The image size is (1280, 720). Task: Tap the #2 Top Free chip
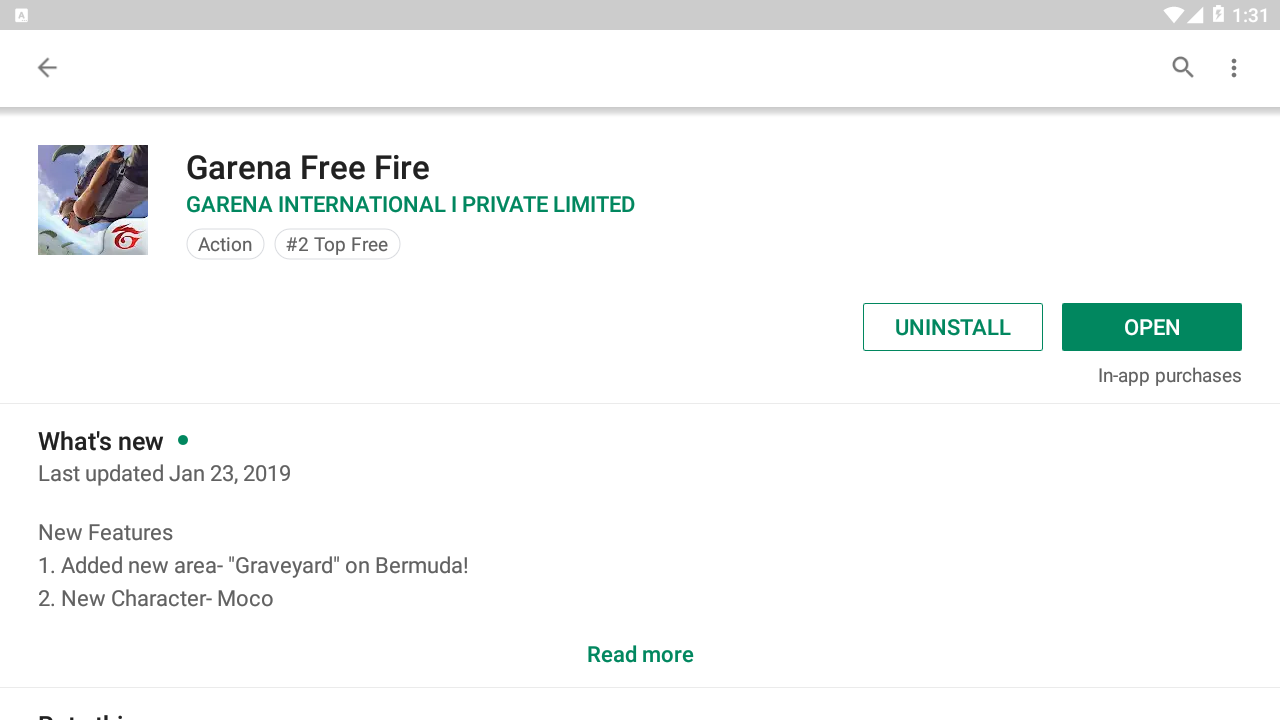click(x=337, y=245)
